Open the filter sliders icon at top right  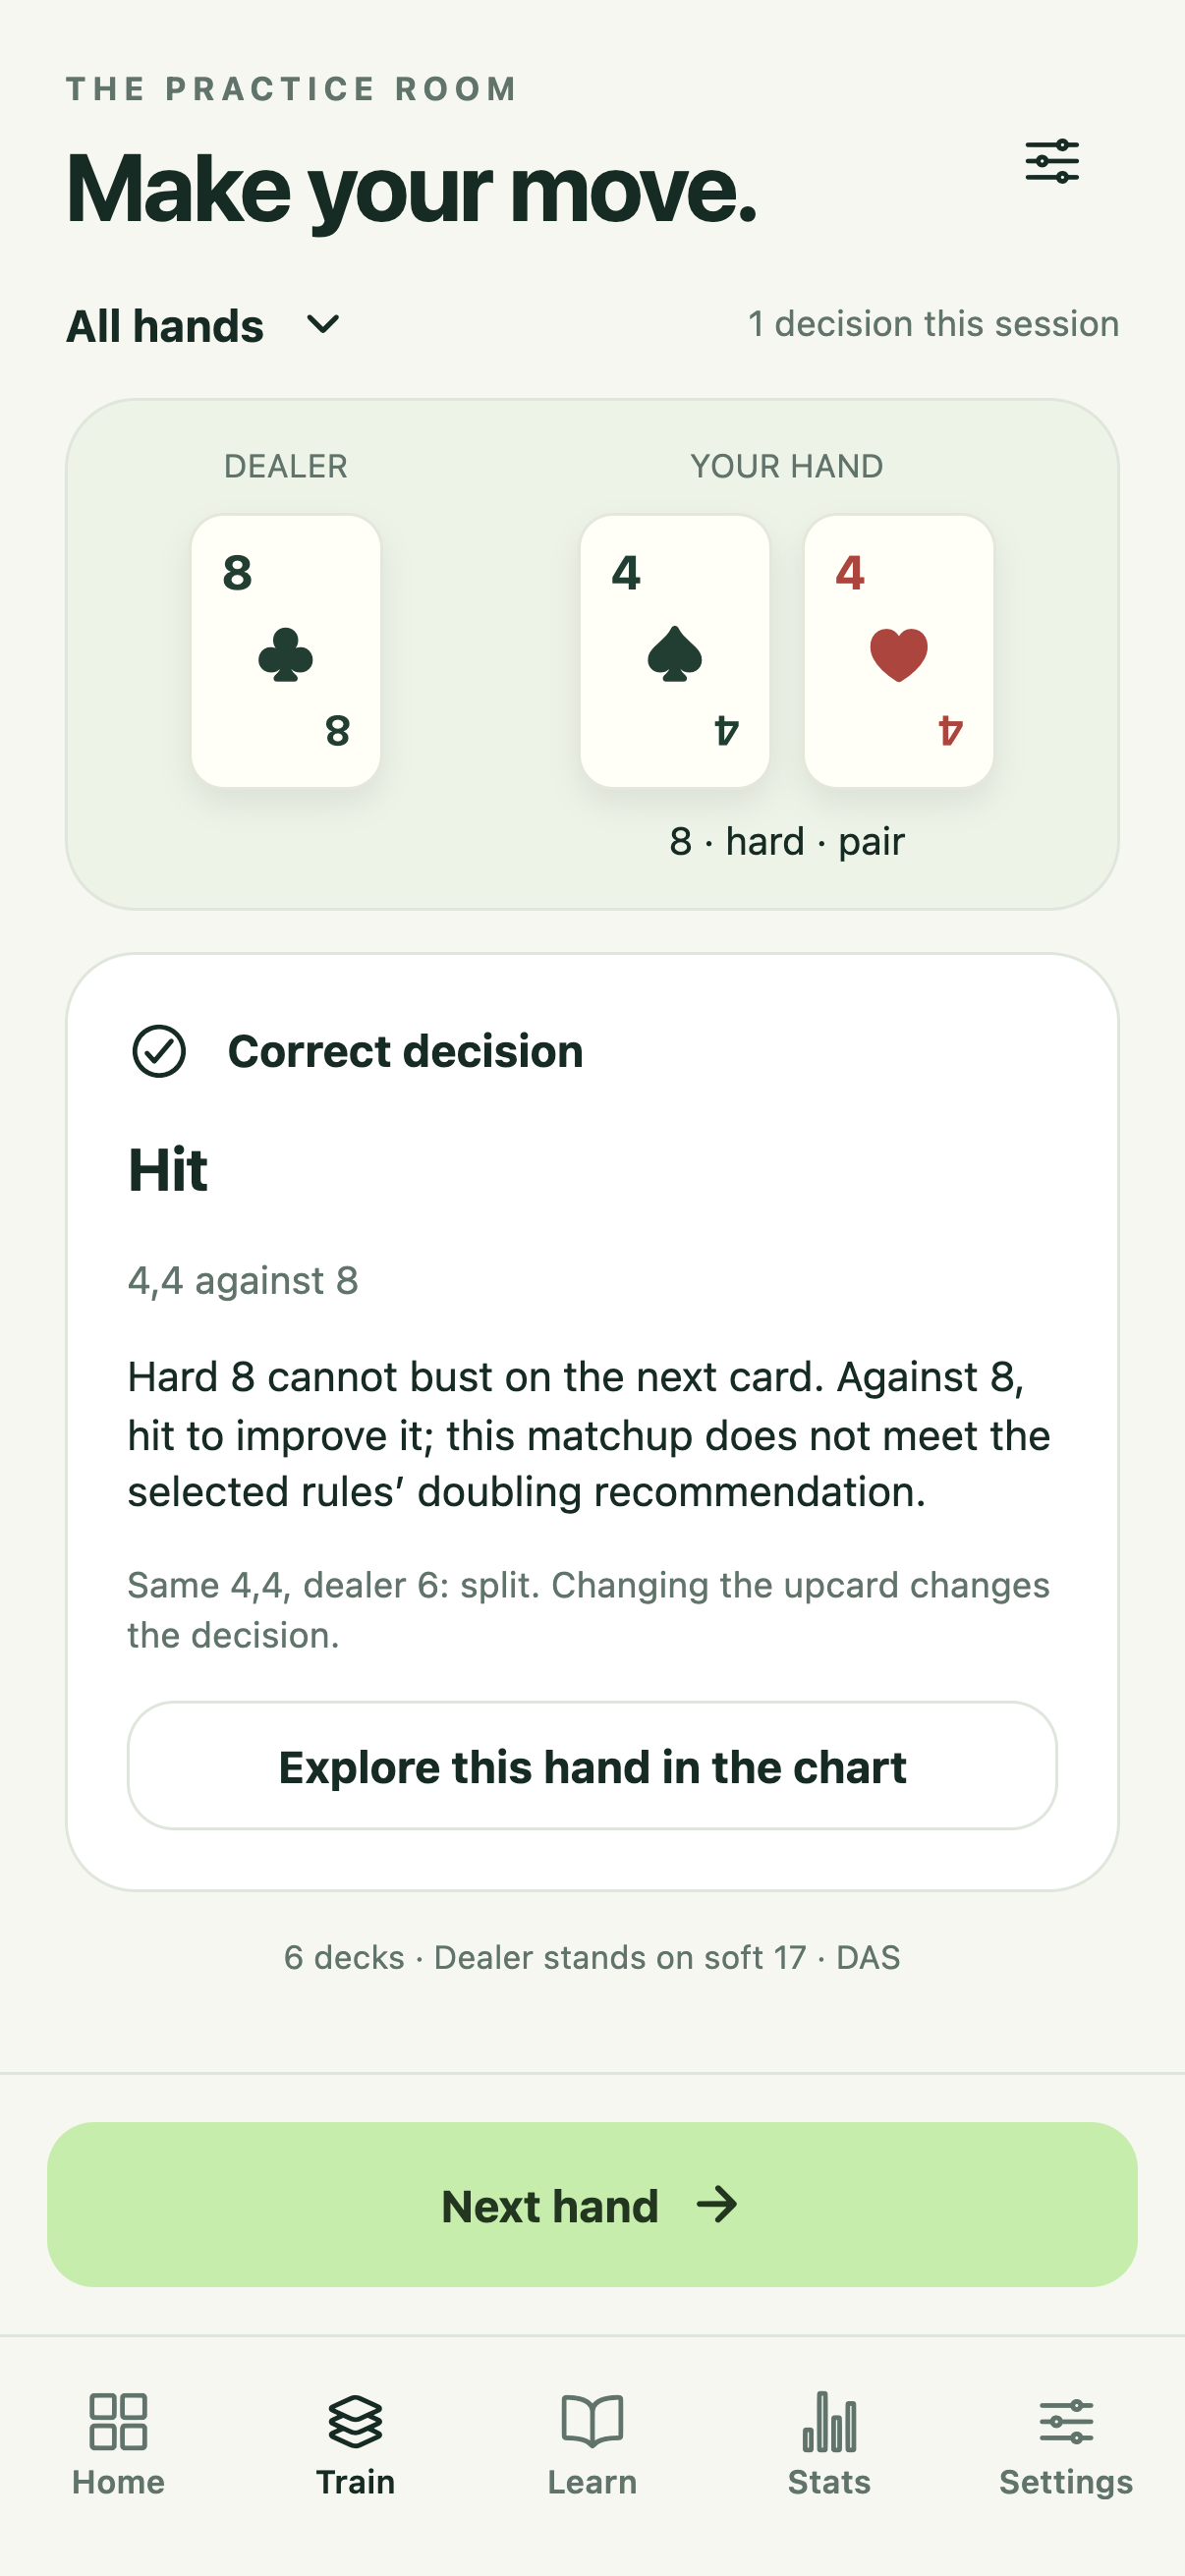(x=1052, y=161)
